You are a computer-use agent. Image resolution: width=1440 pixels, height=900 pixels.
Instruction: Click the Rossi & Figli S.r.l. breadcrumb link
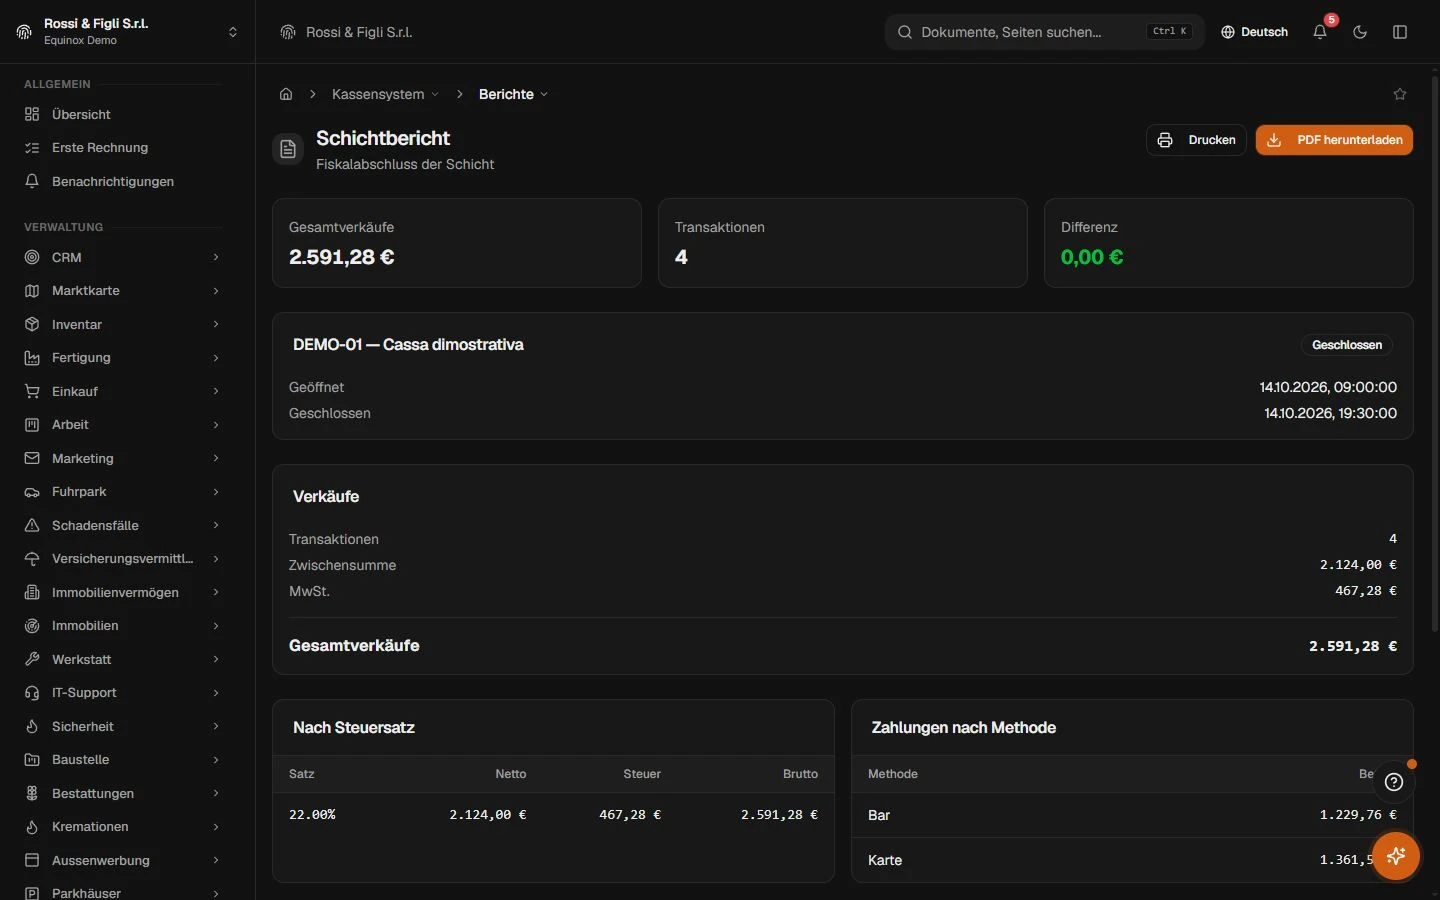coord(359,32)
